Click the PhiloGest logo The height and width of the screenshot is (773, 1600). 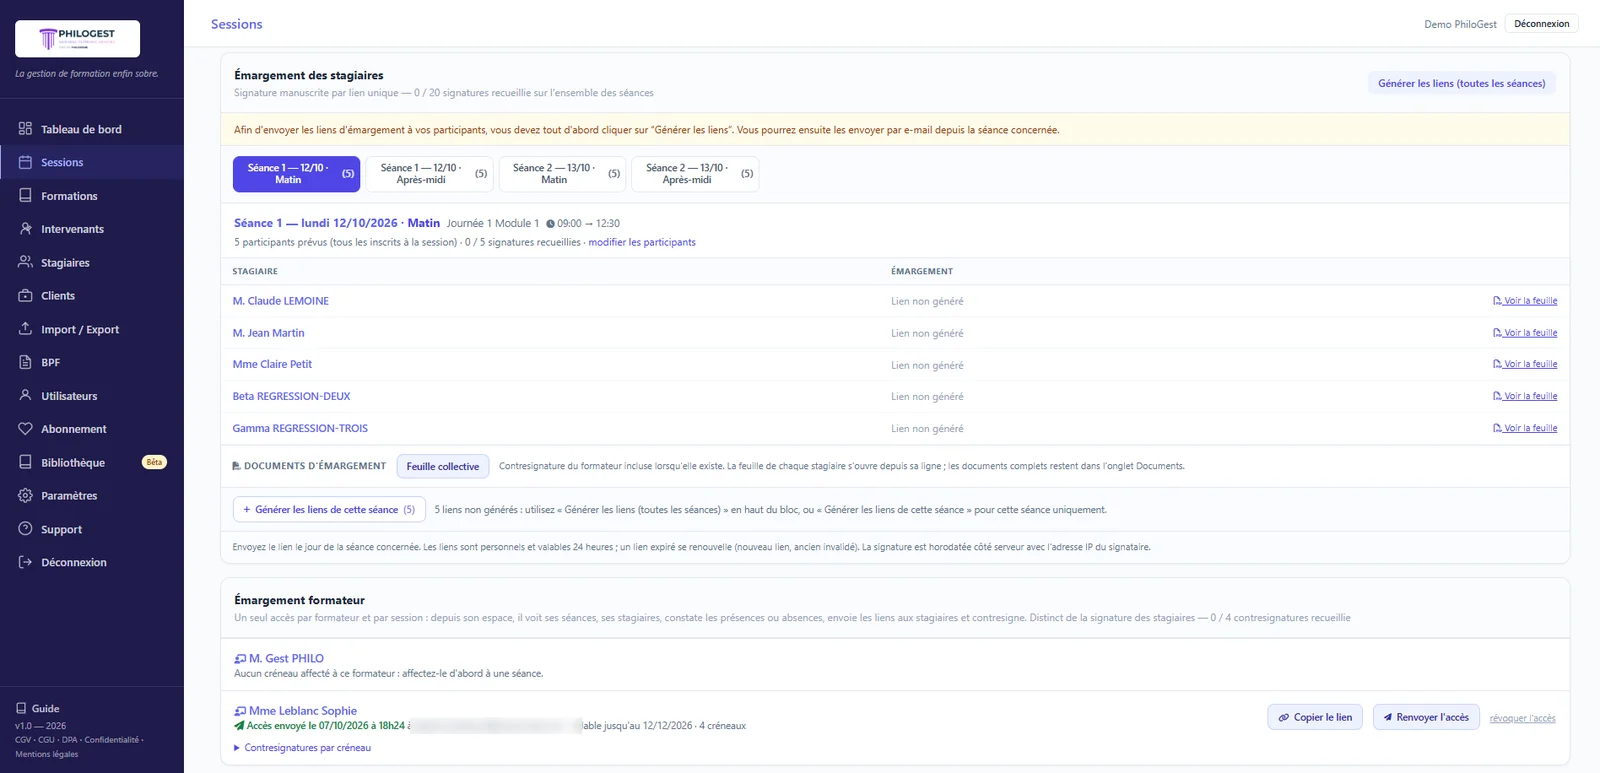pos(77,39)
